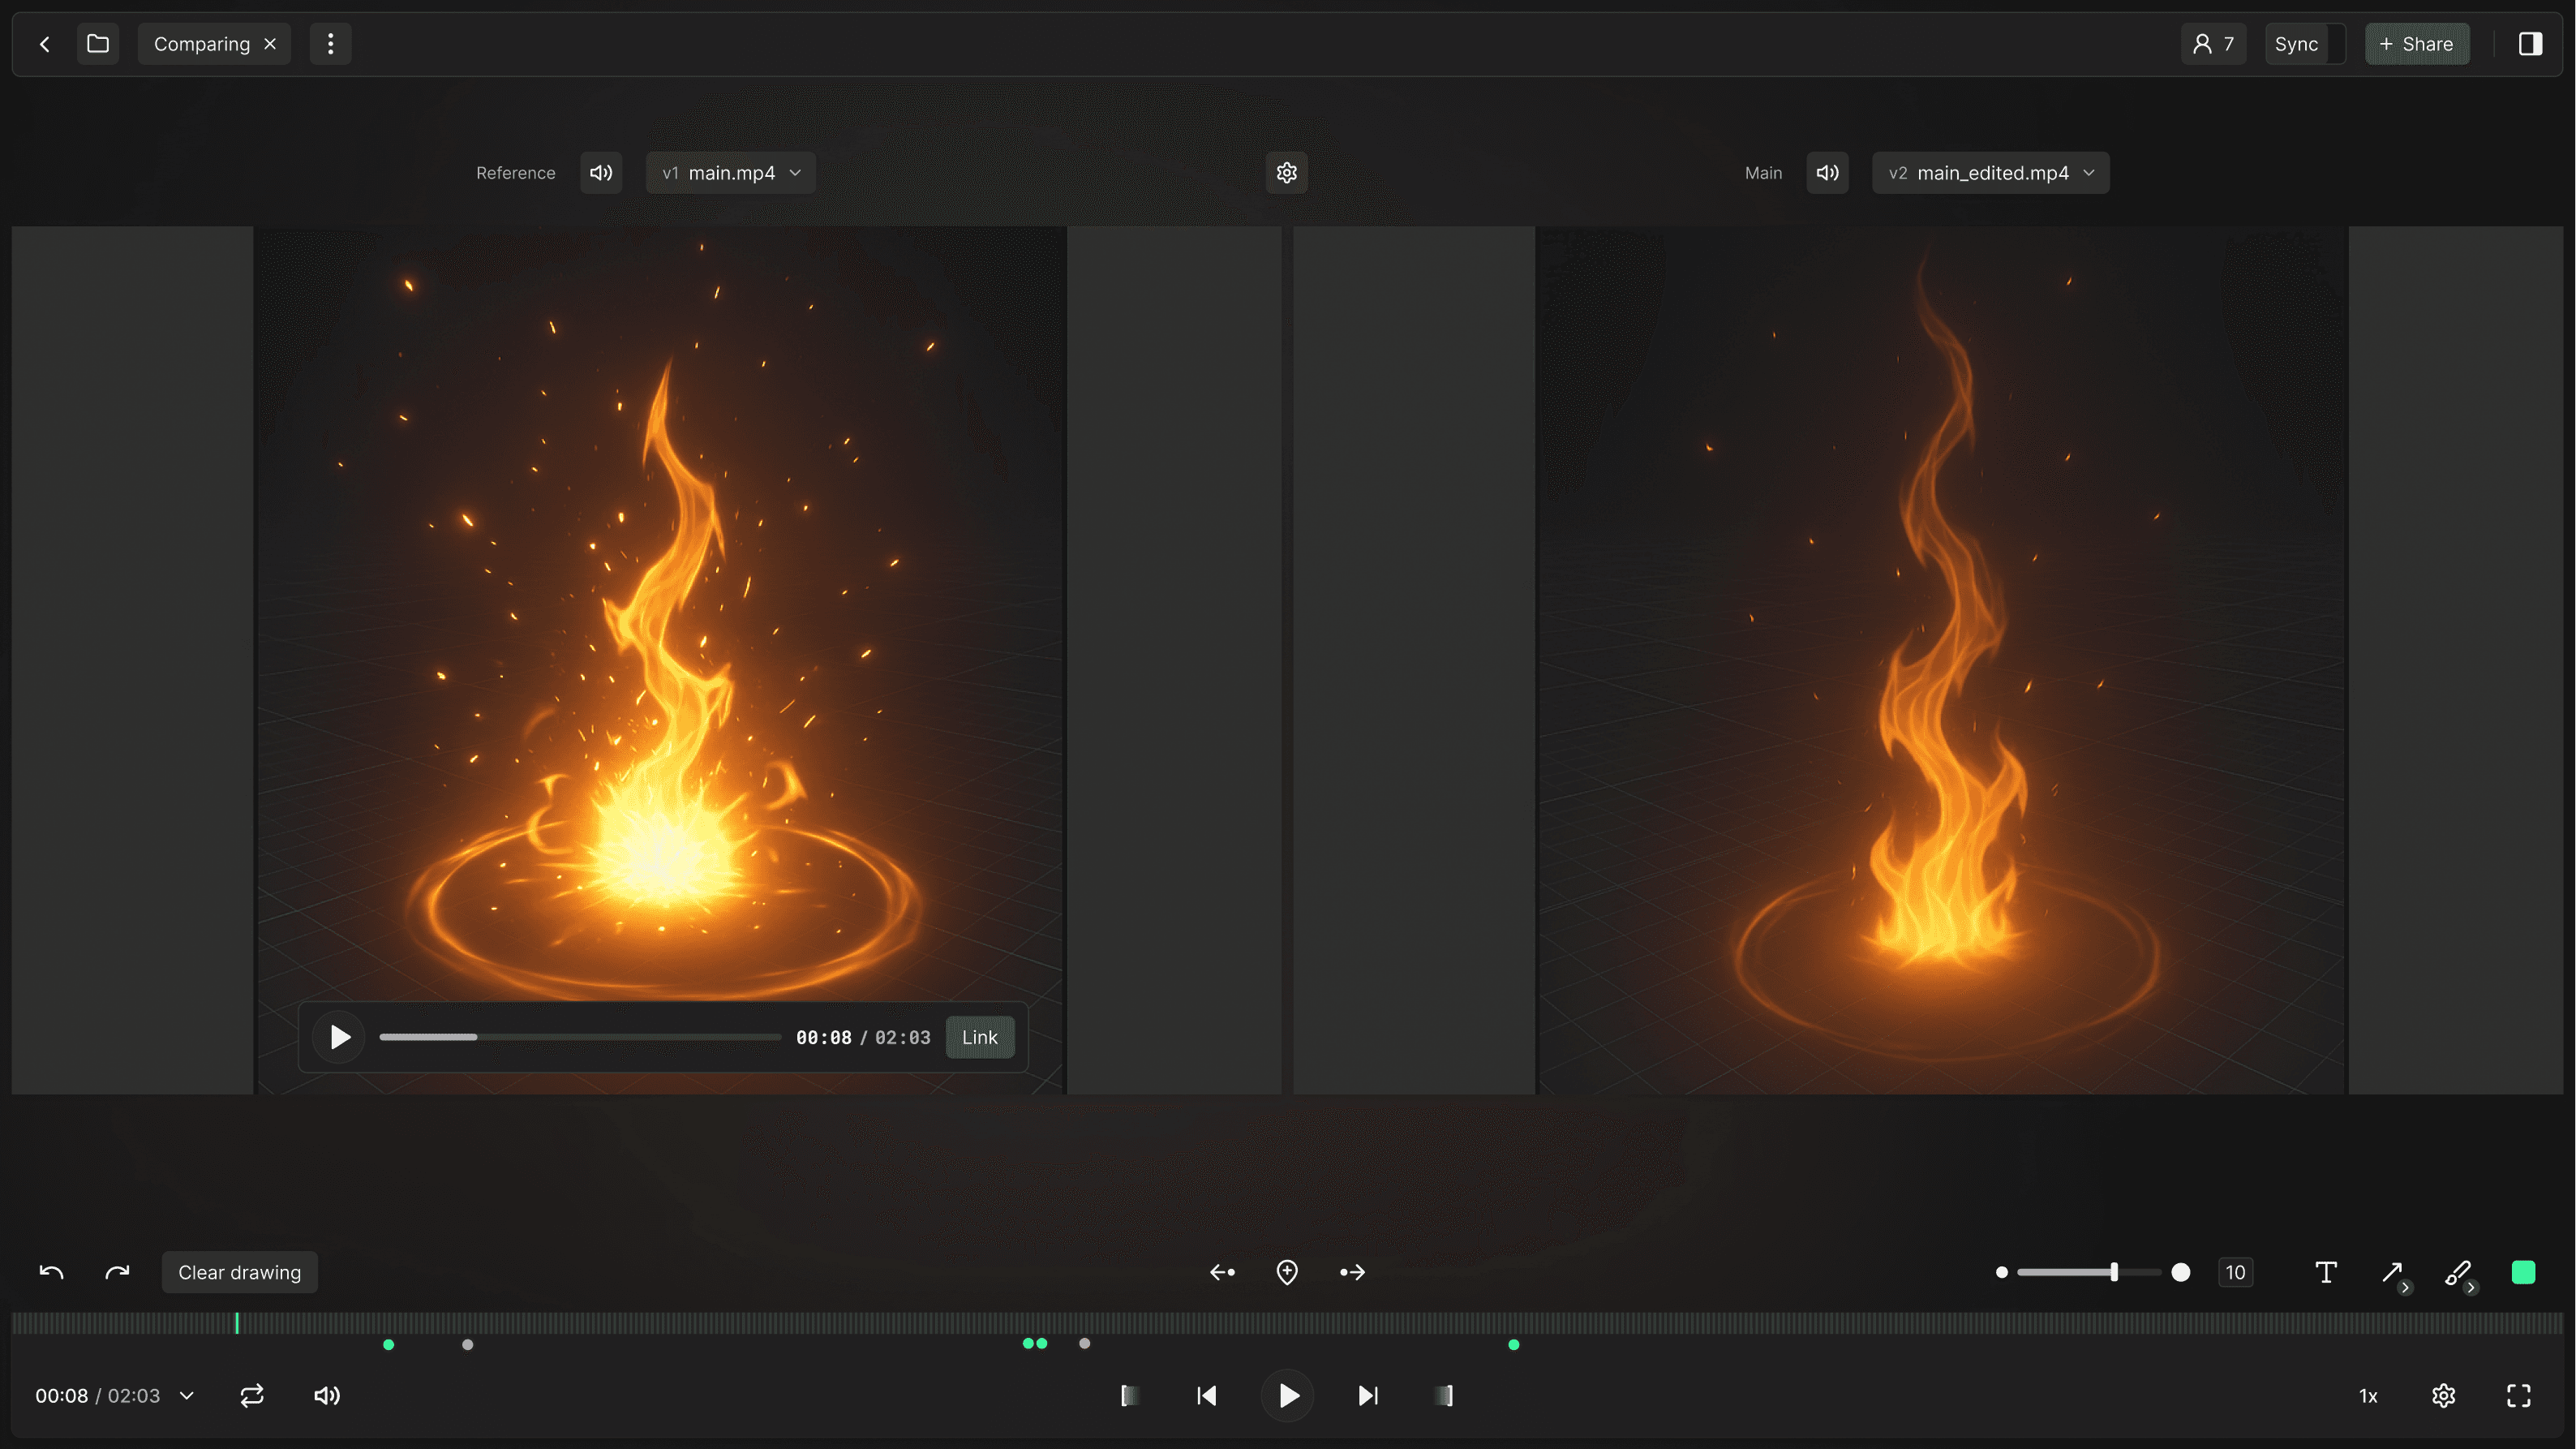Select the Arrow drawing tool
The height and width of the screenshot is (1449, 2576).
click(2392, 1272)
